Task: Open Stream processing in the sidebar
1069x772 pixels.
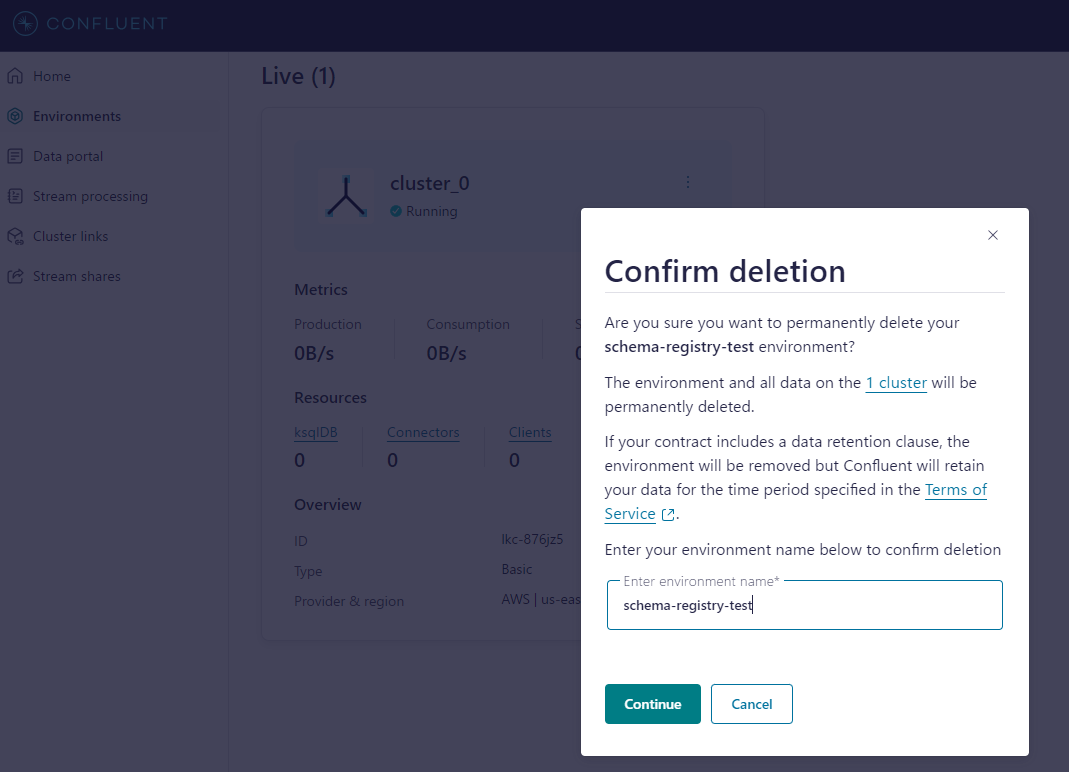Action: [90, 196]
